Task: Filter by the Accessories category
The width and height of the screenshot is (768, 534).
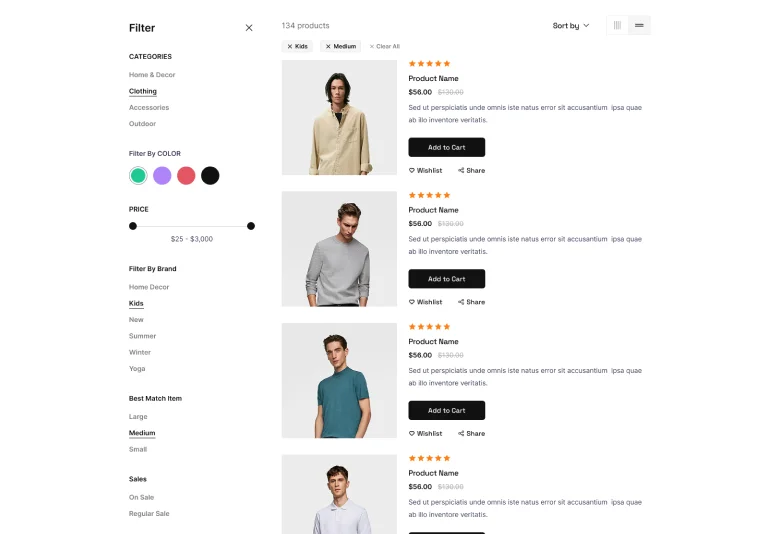Action: click(x=149, y=107)
